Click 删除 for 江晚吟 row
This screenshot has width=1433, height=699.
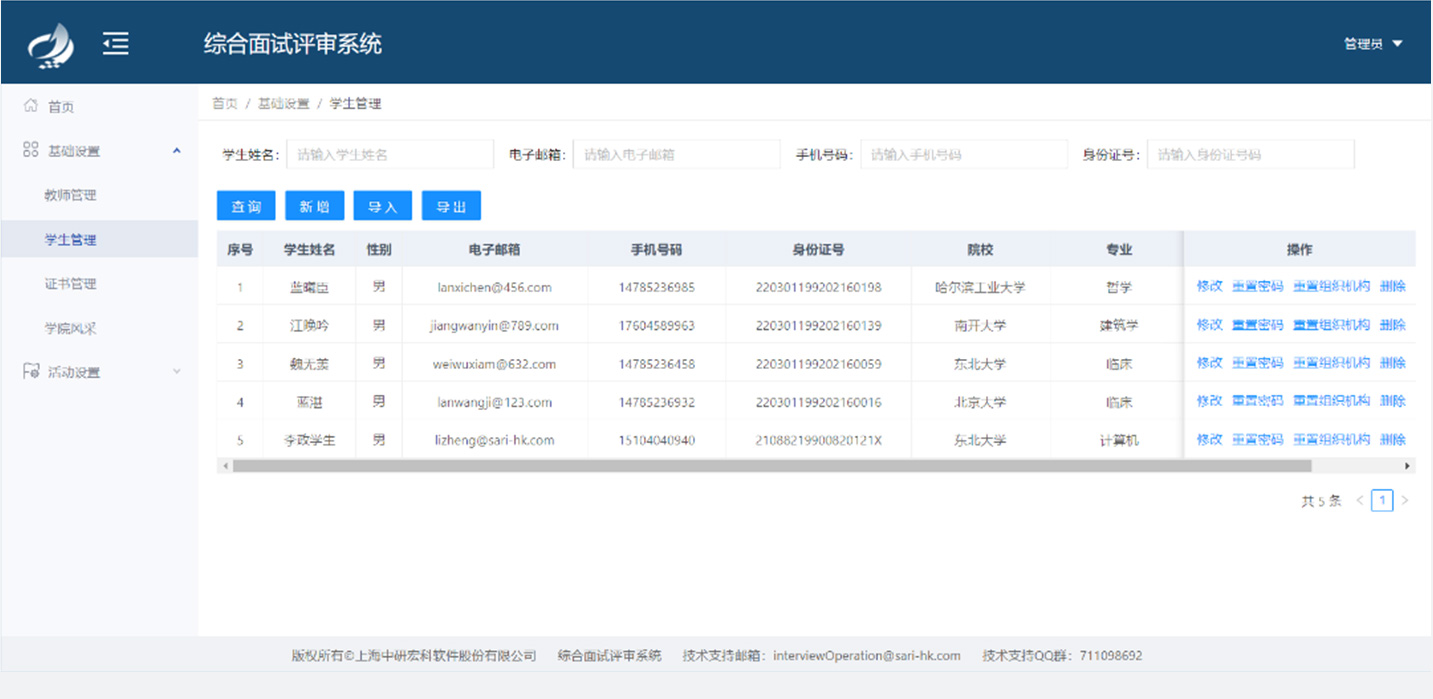pyautogui.click(x=1393, y=324)
